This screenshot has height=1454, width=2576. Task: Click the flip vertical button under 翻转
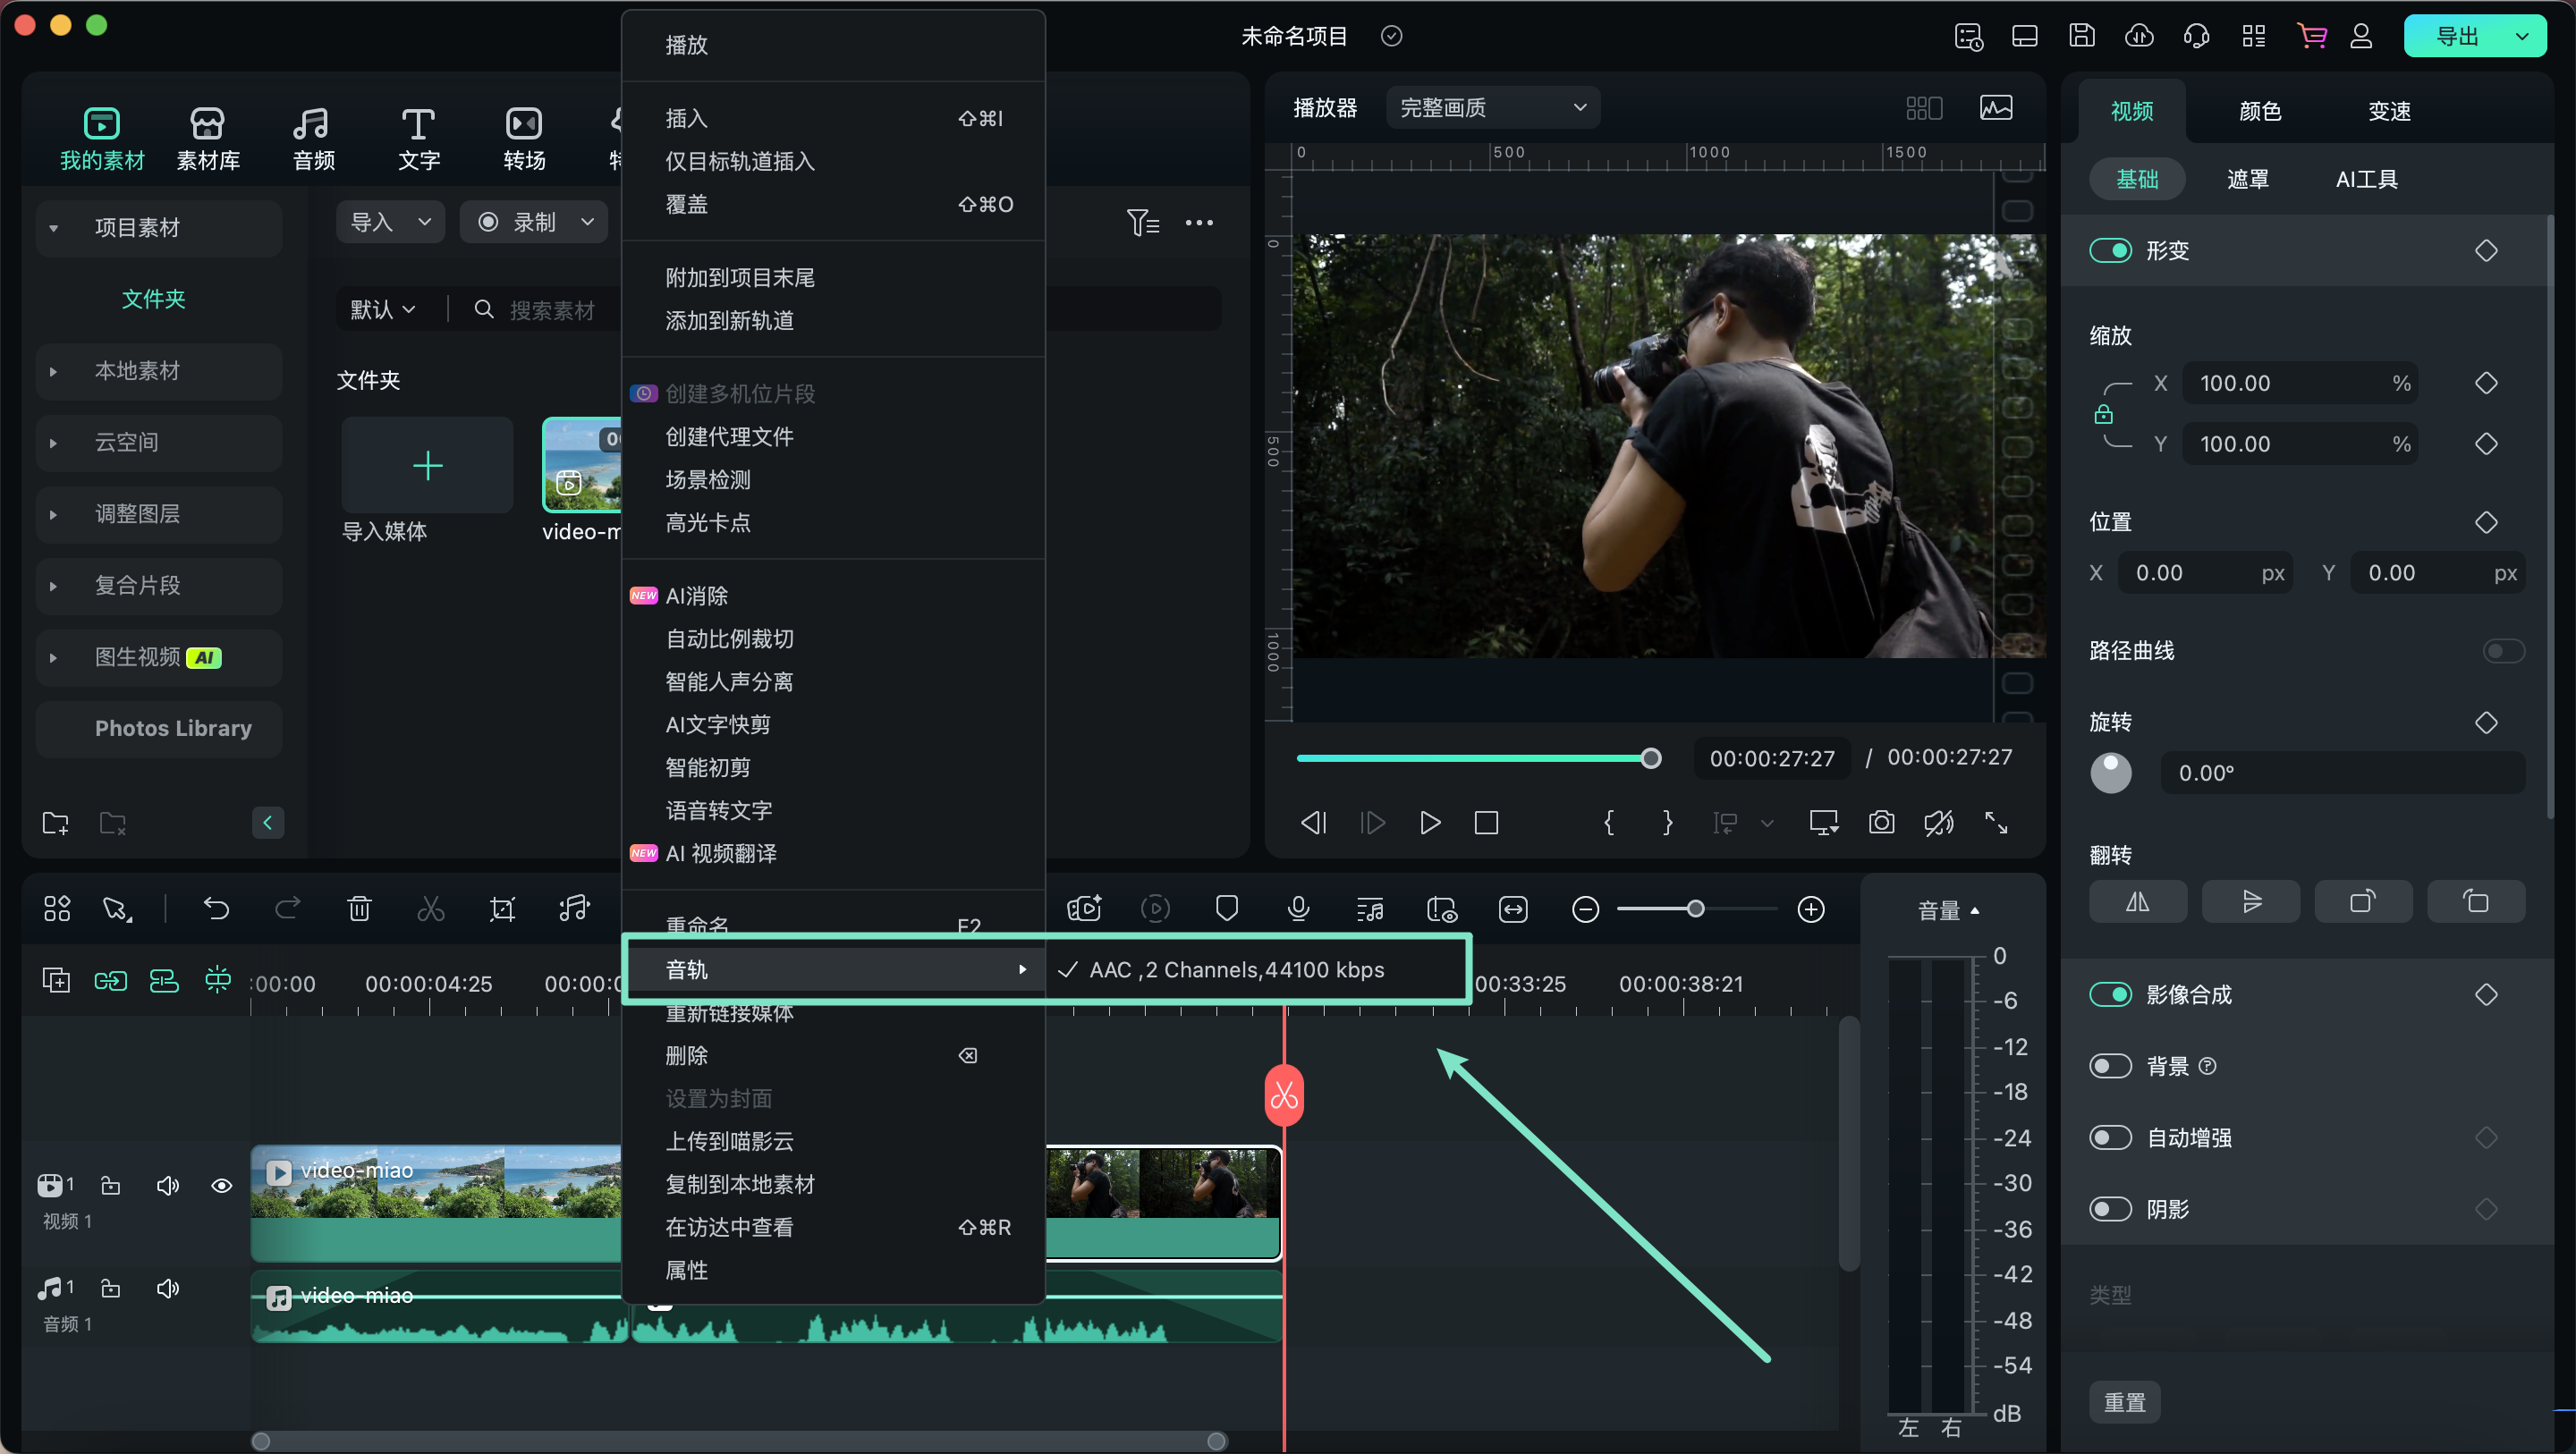(x=2250, y=902)
